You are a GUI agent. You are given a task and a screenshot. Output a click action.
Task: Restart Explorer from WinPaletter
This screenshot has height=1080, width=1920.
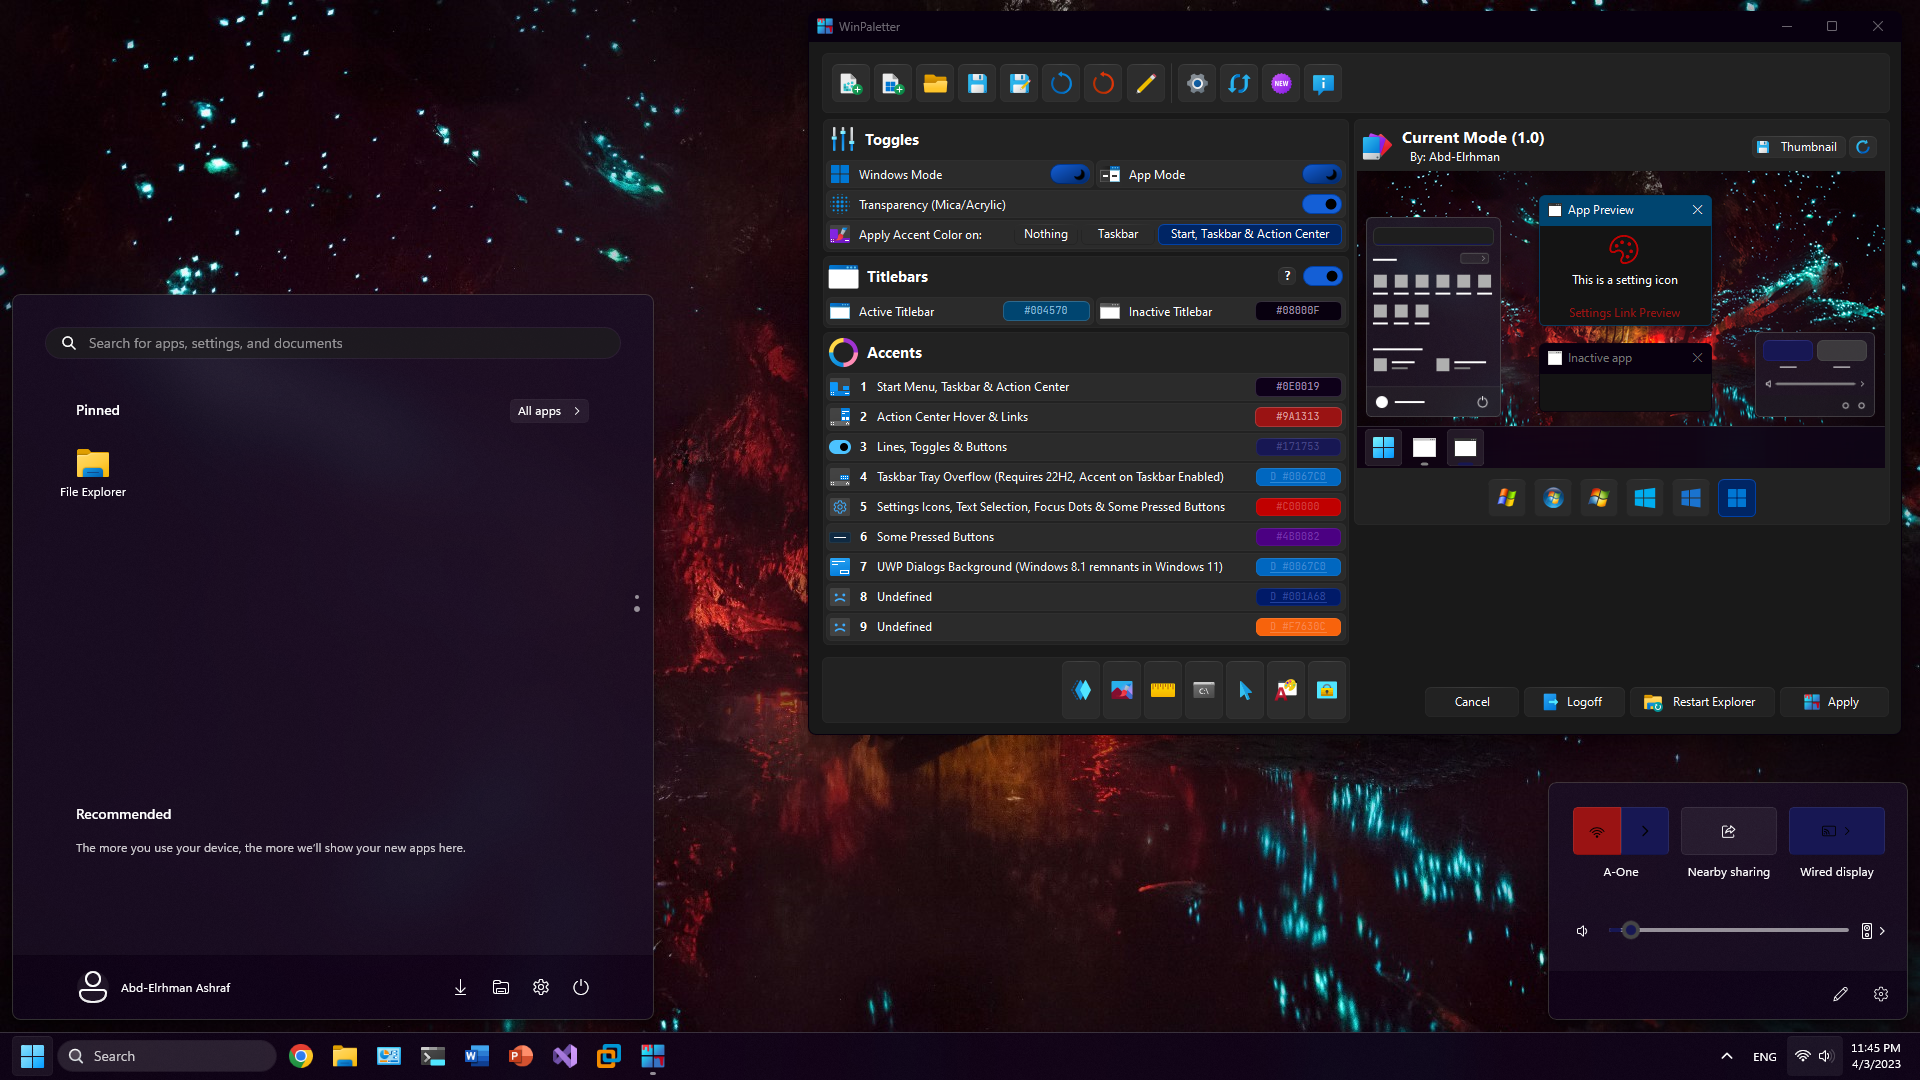click(1701, 701)
